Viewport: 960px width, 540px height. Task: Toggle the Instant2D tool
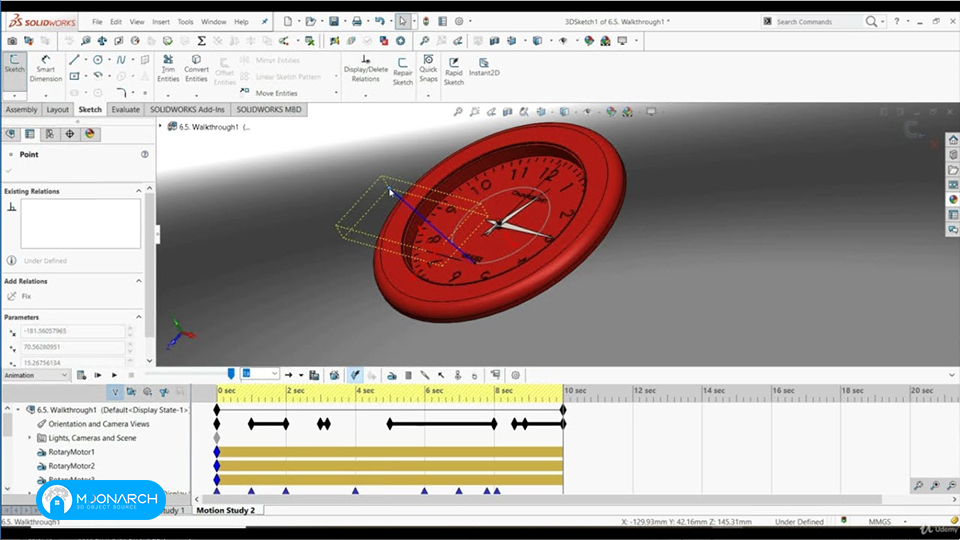pyautogui.click(x=484, y=67)
